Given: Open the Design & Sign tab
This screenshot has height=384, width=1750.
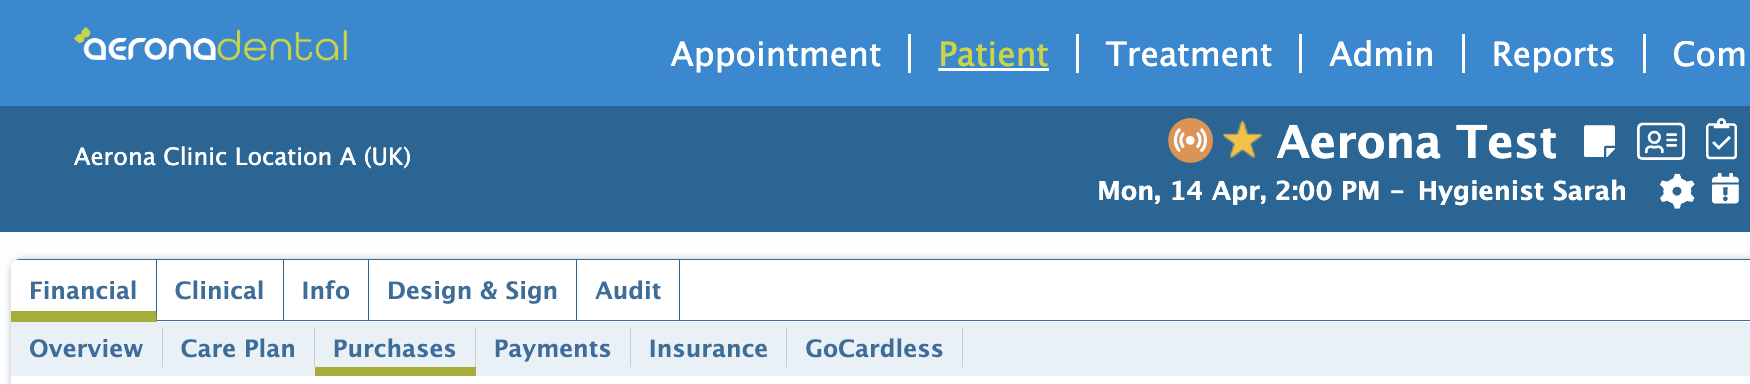Looking at the screenshot, I should (472, 290).
